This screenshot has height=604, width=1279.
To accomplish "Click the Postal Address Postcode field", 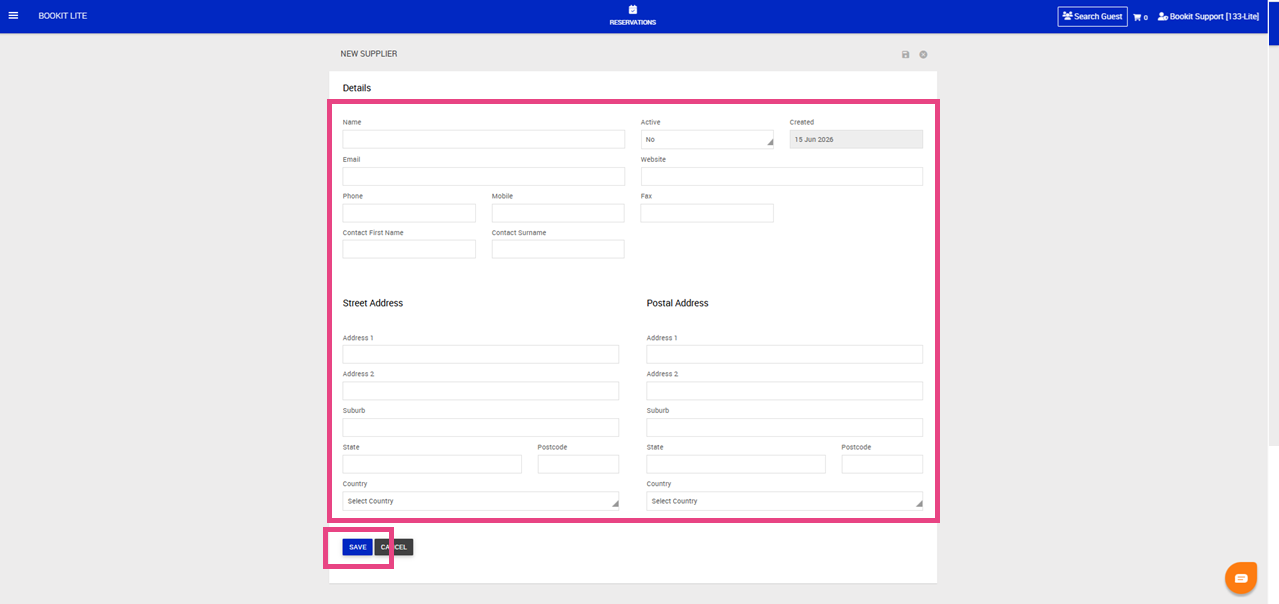I will pyautogui.click(x=882, y=464).
